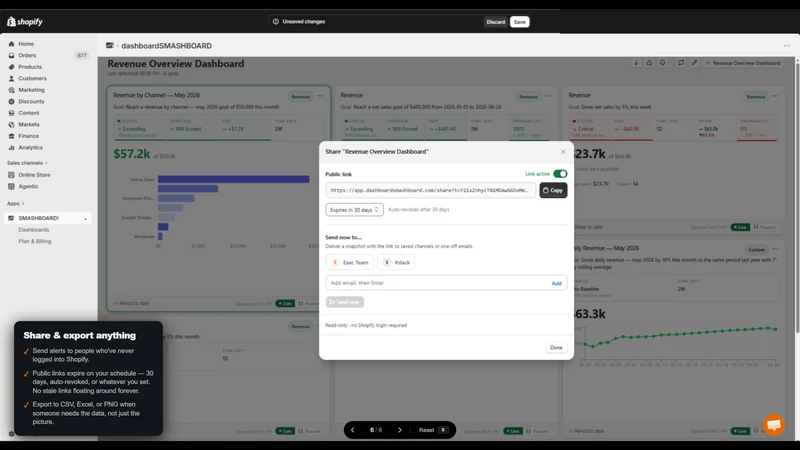Click the share toolbar icon
The height and width of the screenshot is (450, 800).
tap(649, 63)
